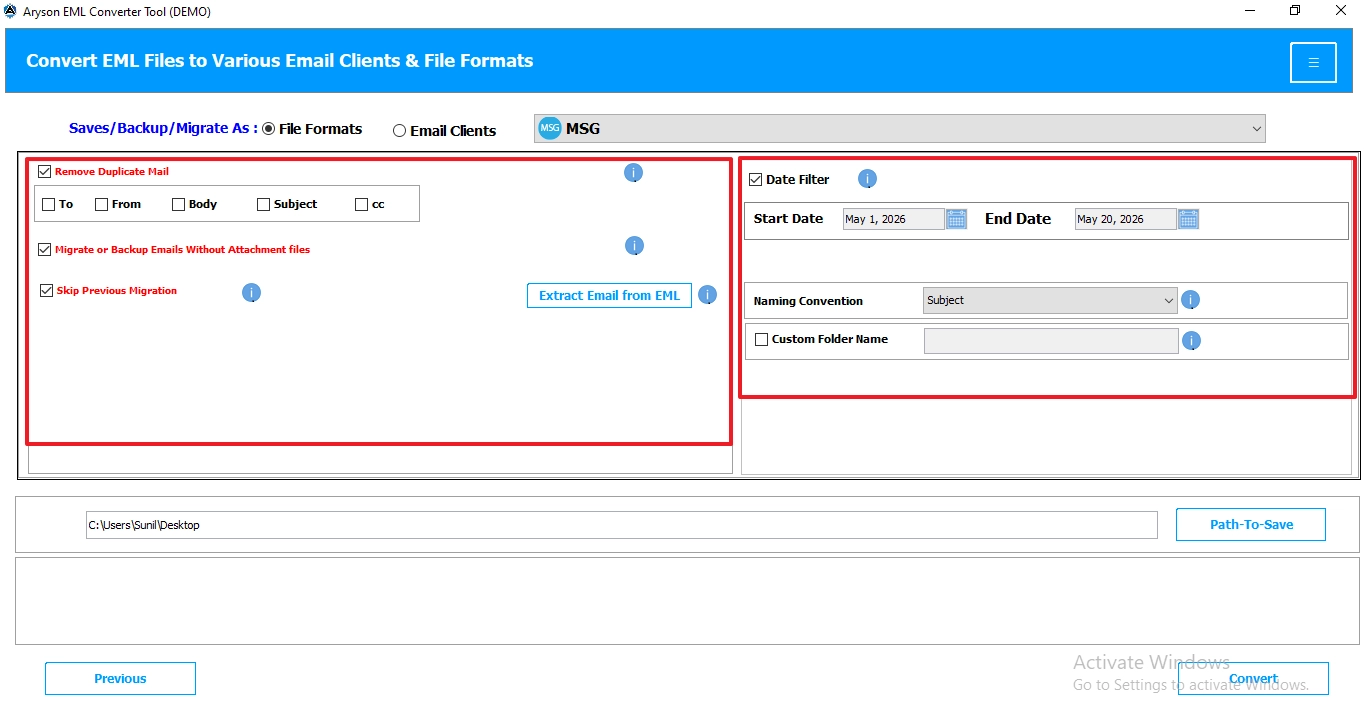Toggle Migrate Emails Without Attachment files checkbox
The width and height of the screenshot is (1366, 728).
(x=44, y=249)
